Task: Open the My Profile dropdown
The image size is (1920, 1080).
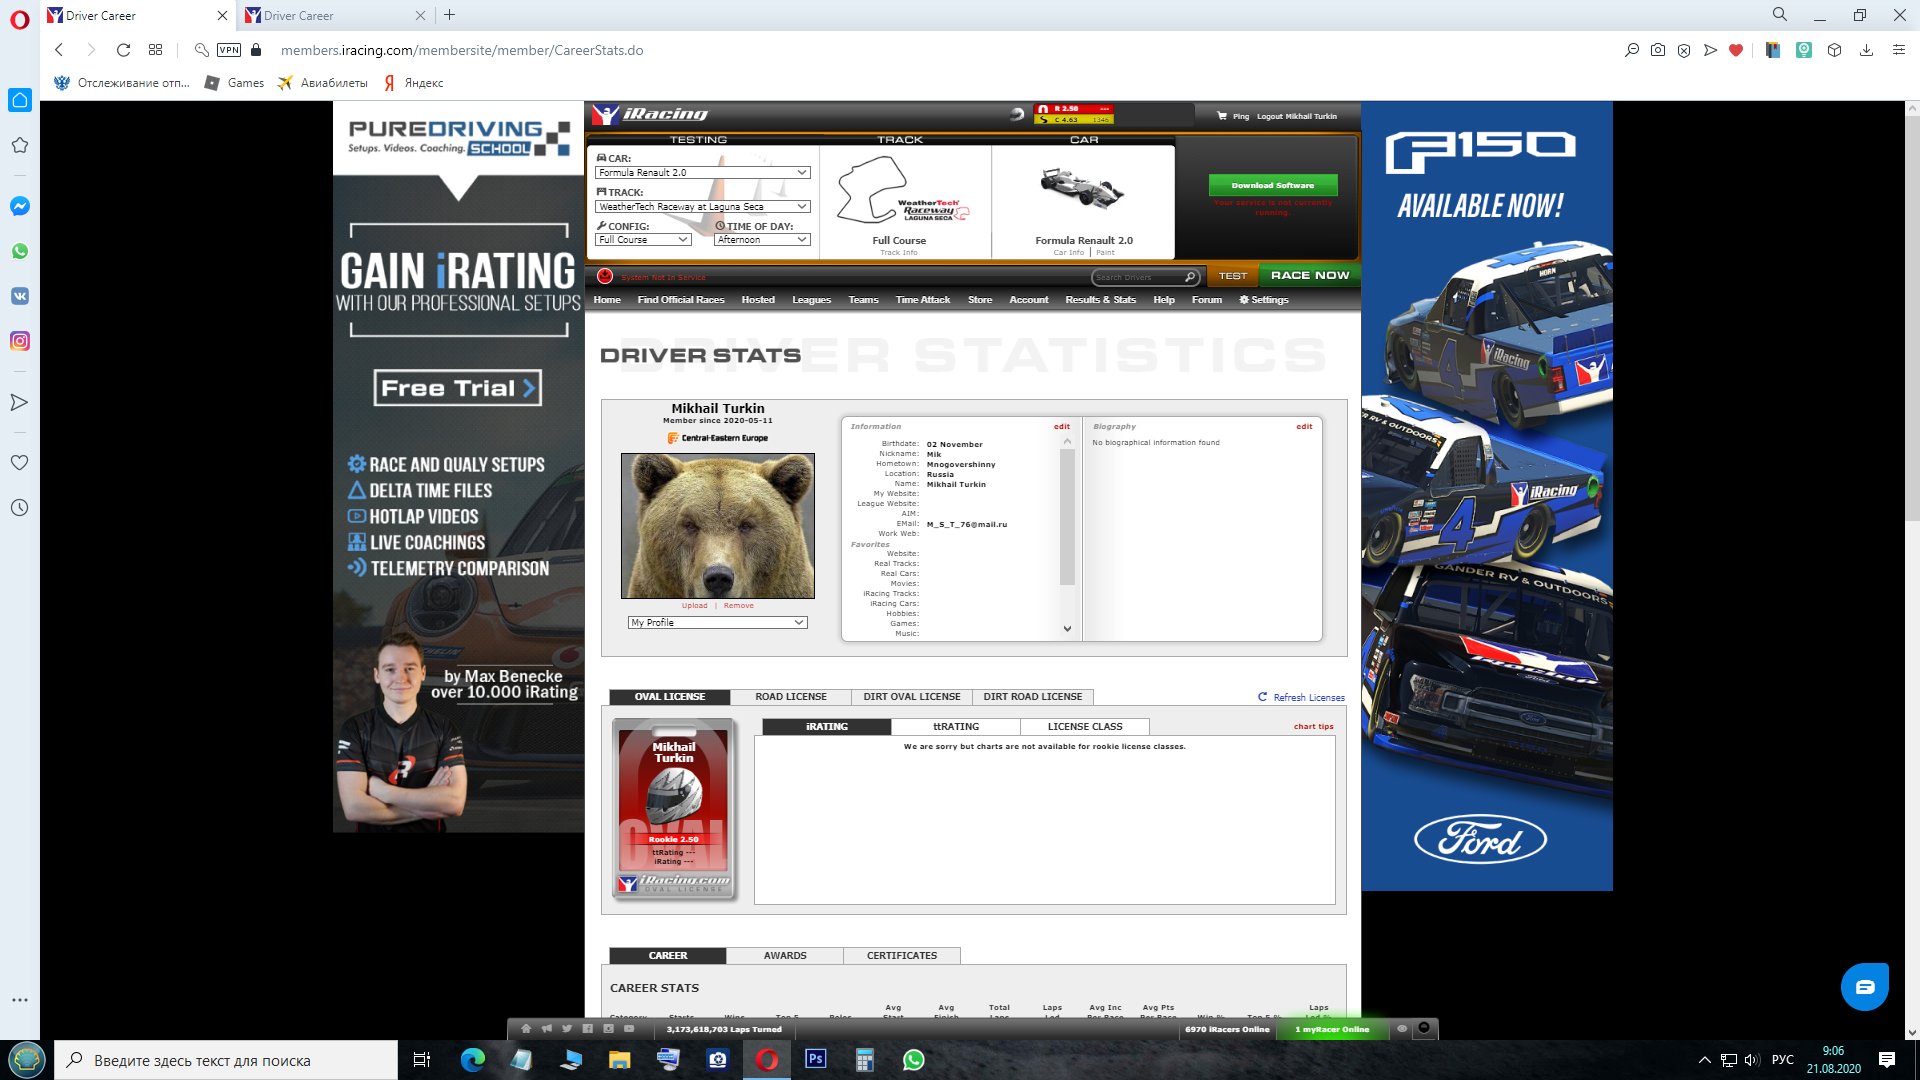Action: [x=717, y=622]
